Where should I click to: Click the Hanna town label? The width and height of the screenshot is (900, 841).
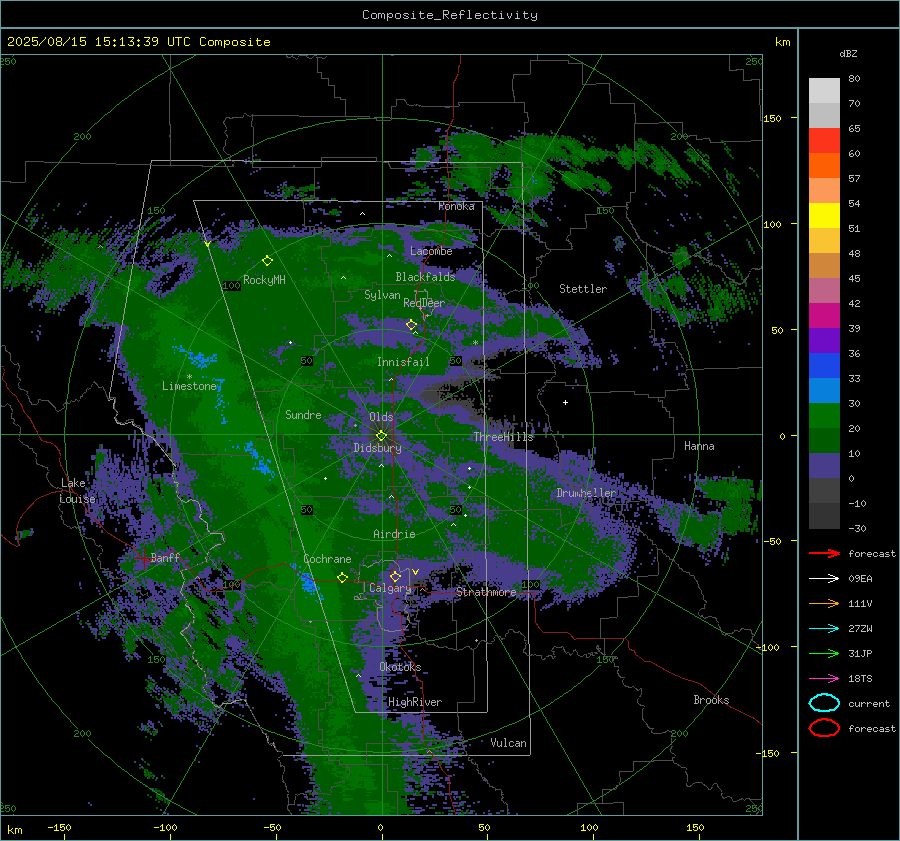(699, 446)
